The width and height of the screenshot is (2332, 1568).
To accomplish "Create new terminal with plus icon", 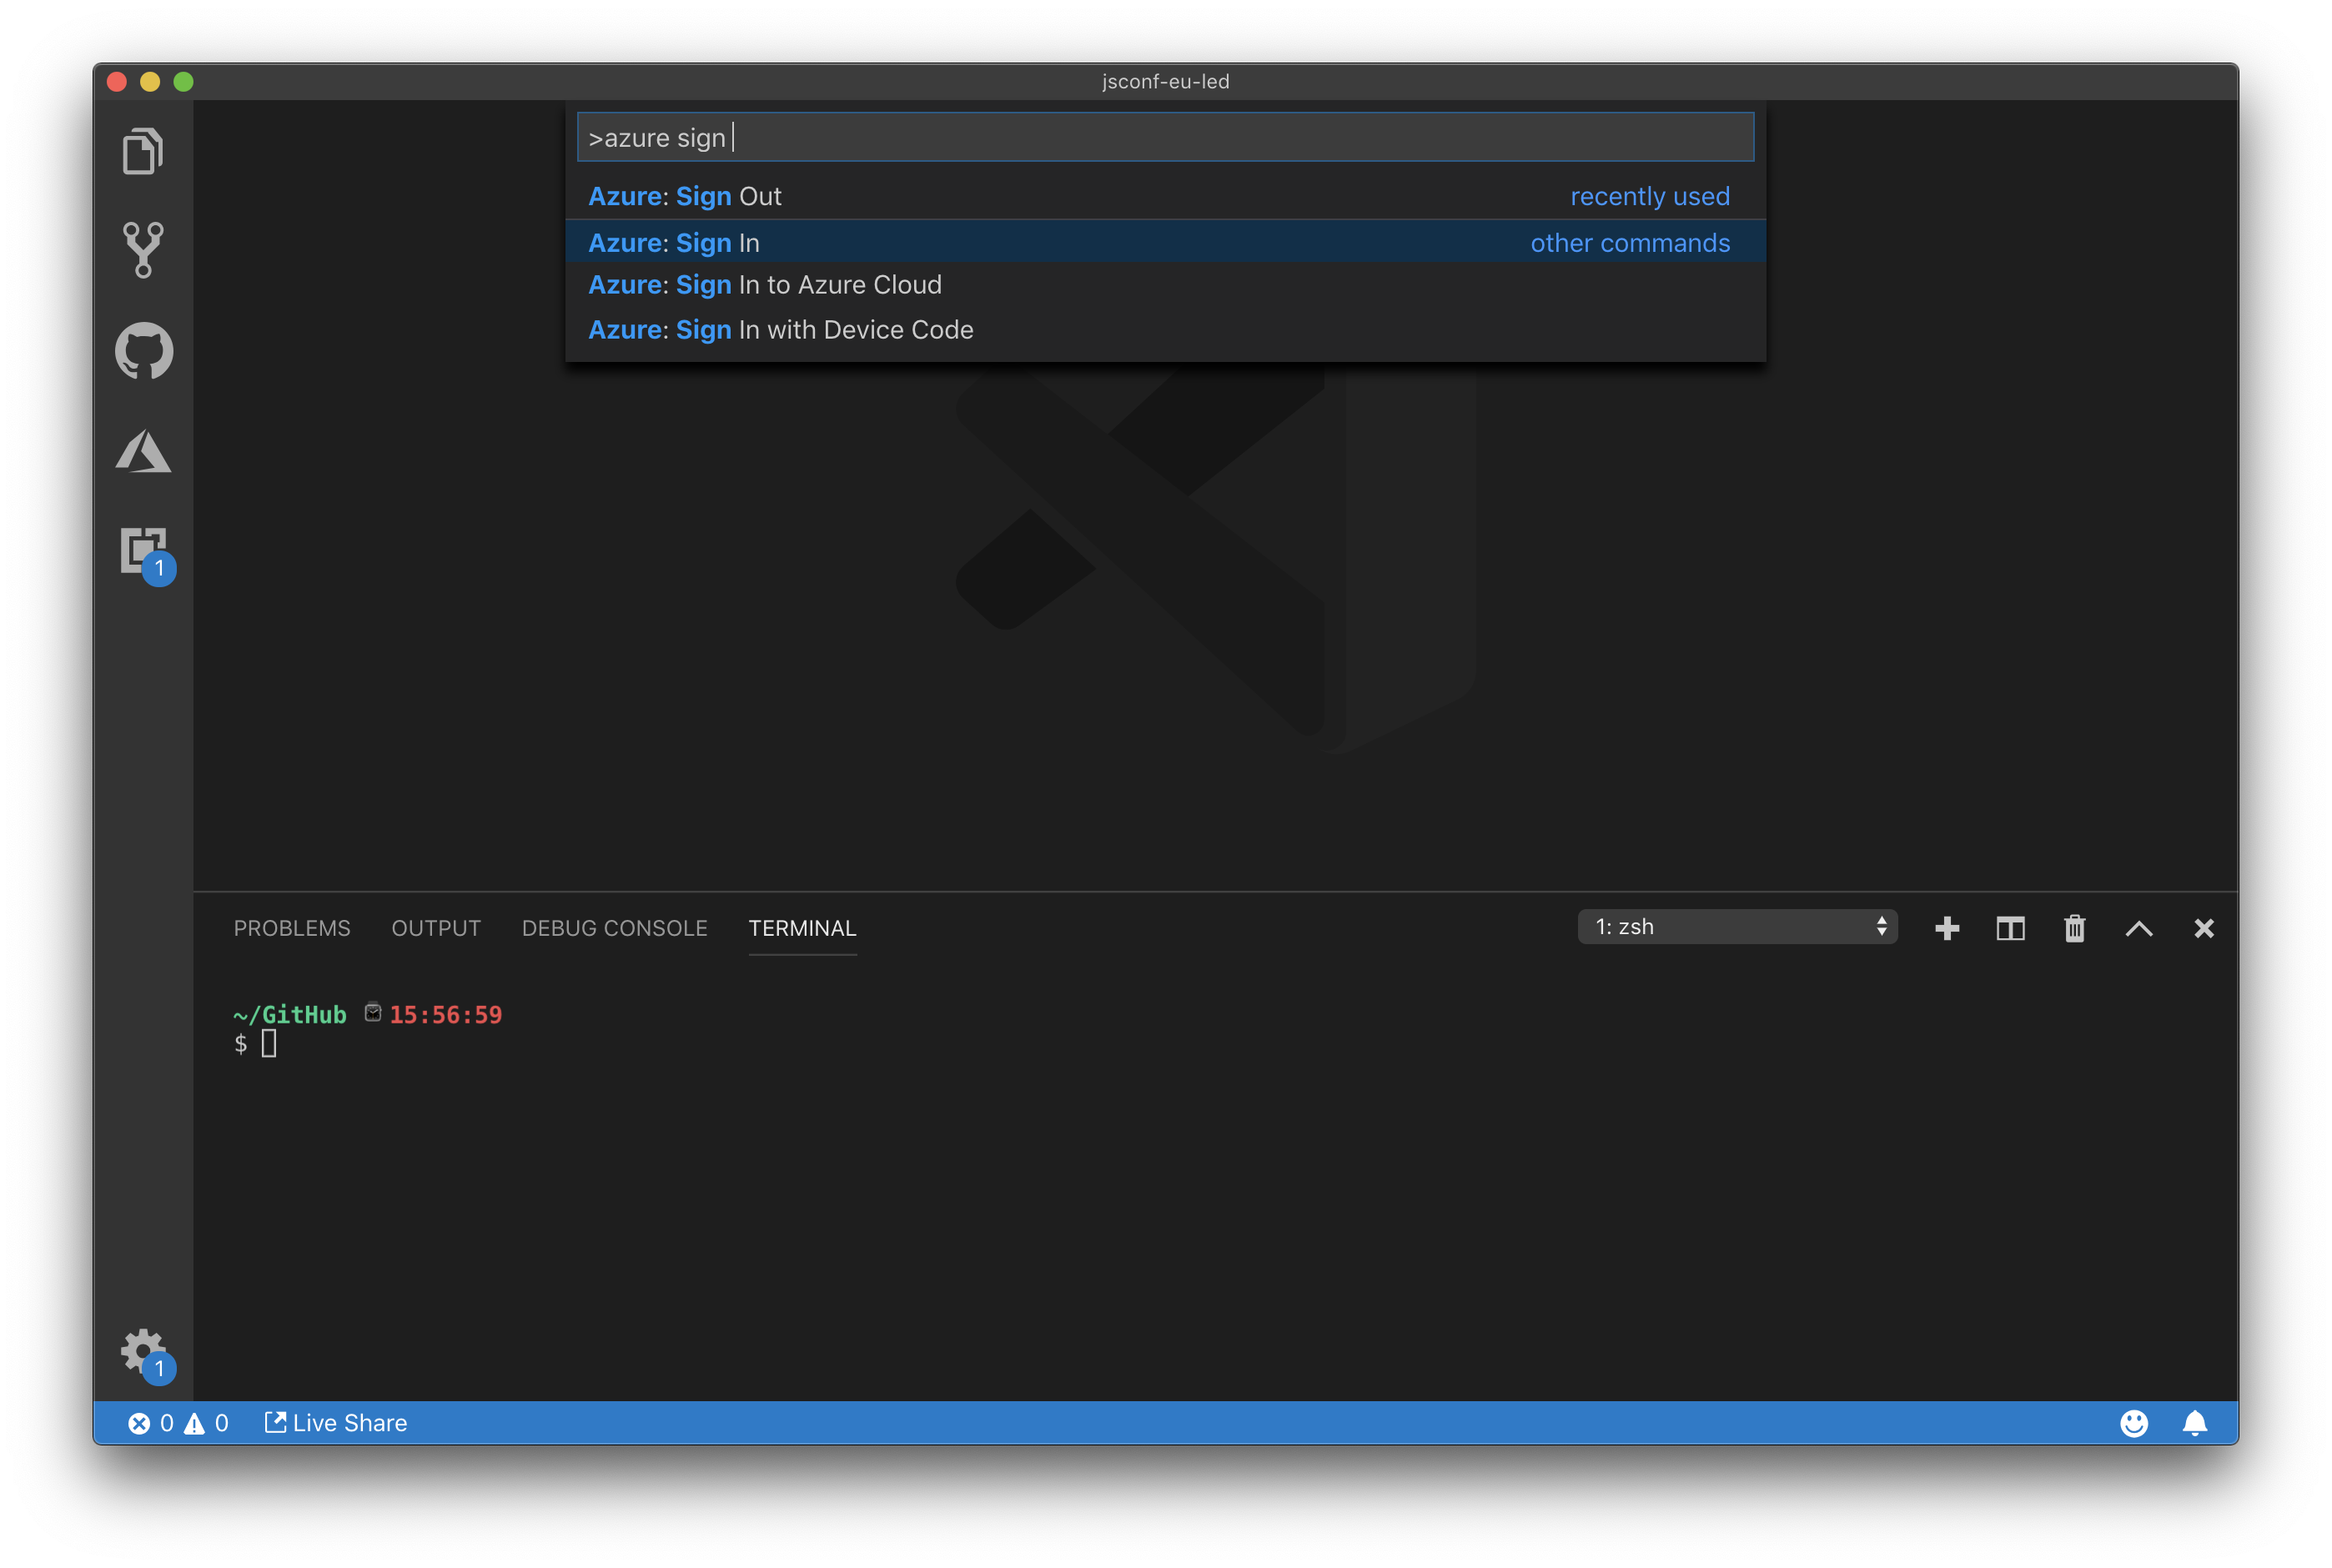I will point(1946,928).
